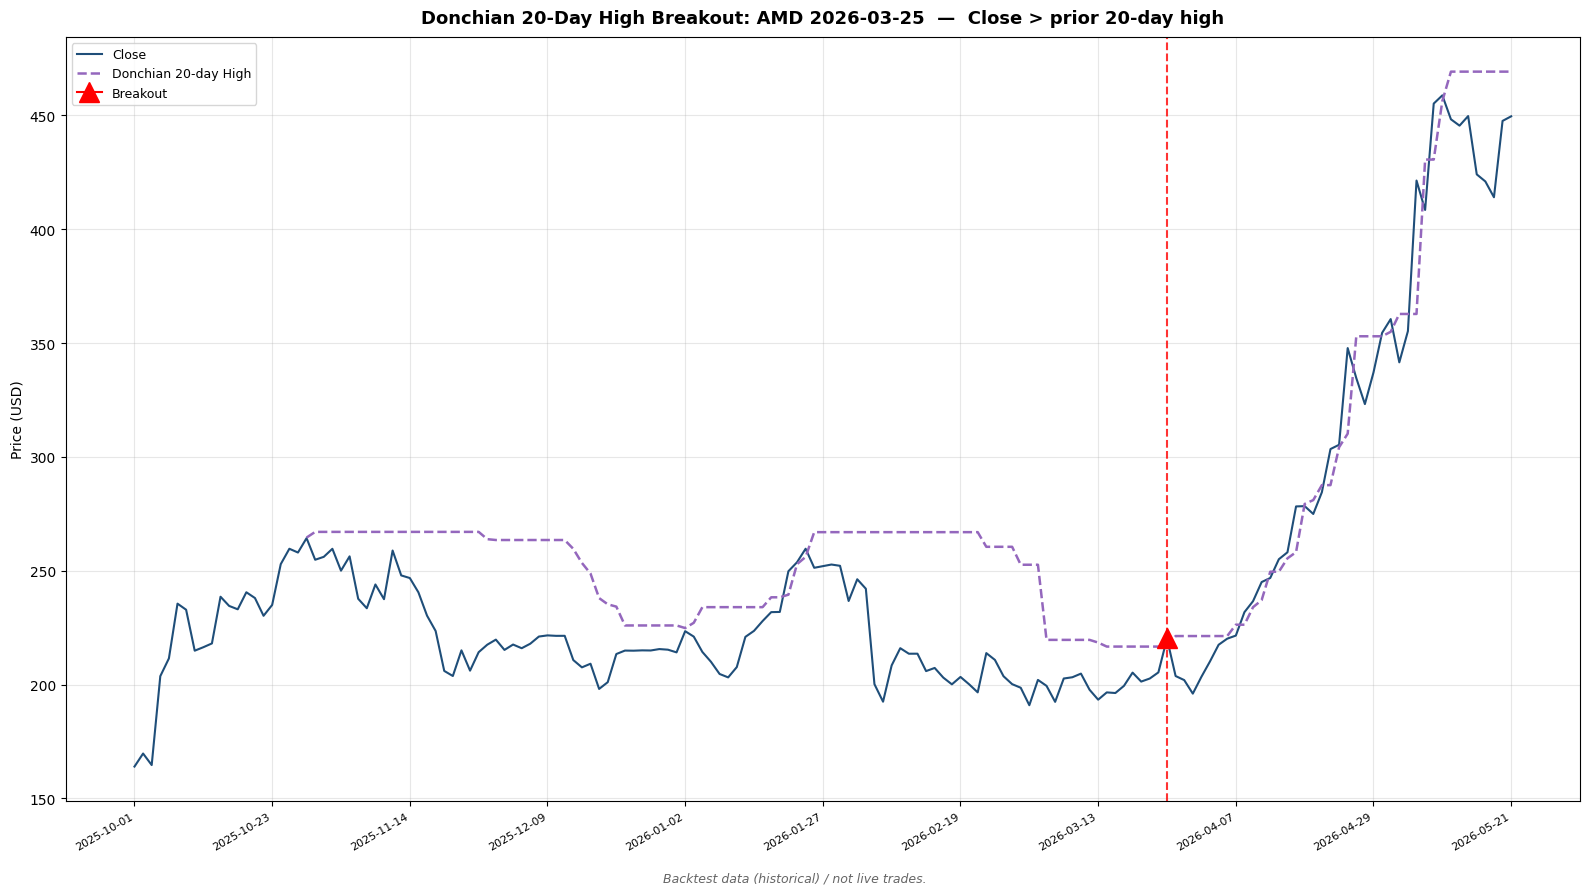
Task: Select the "Breakout" legend label
Action: (140, 94)
